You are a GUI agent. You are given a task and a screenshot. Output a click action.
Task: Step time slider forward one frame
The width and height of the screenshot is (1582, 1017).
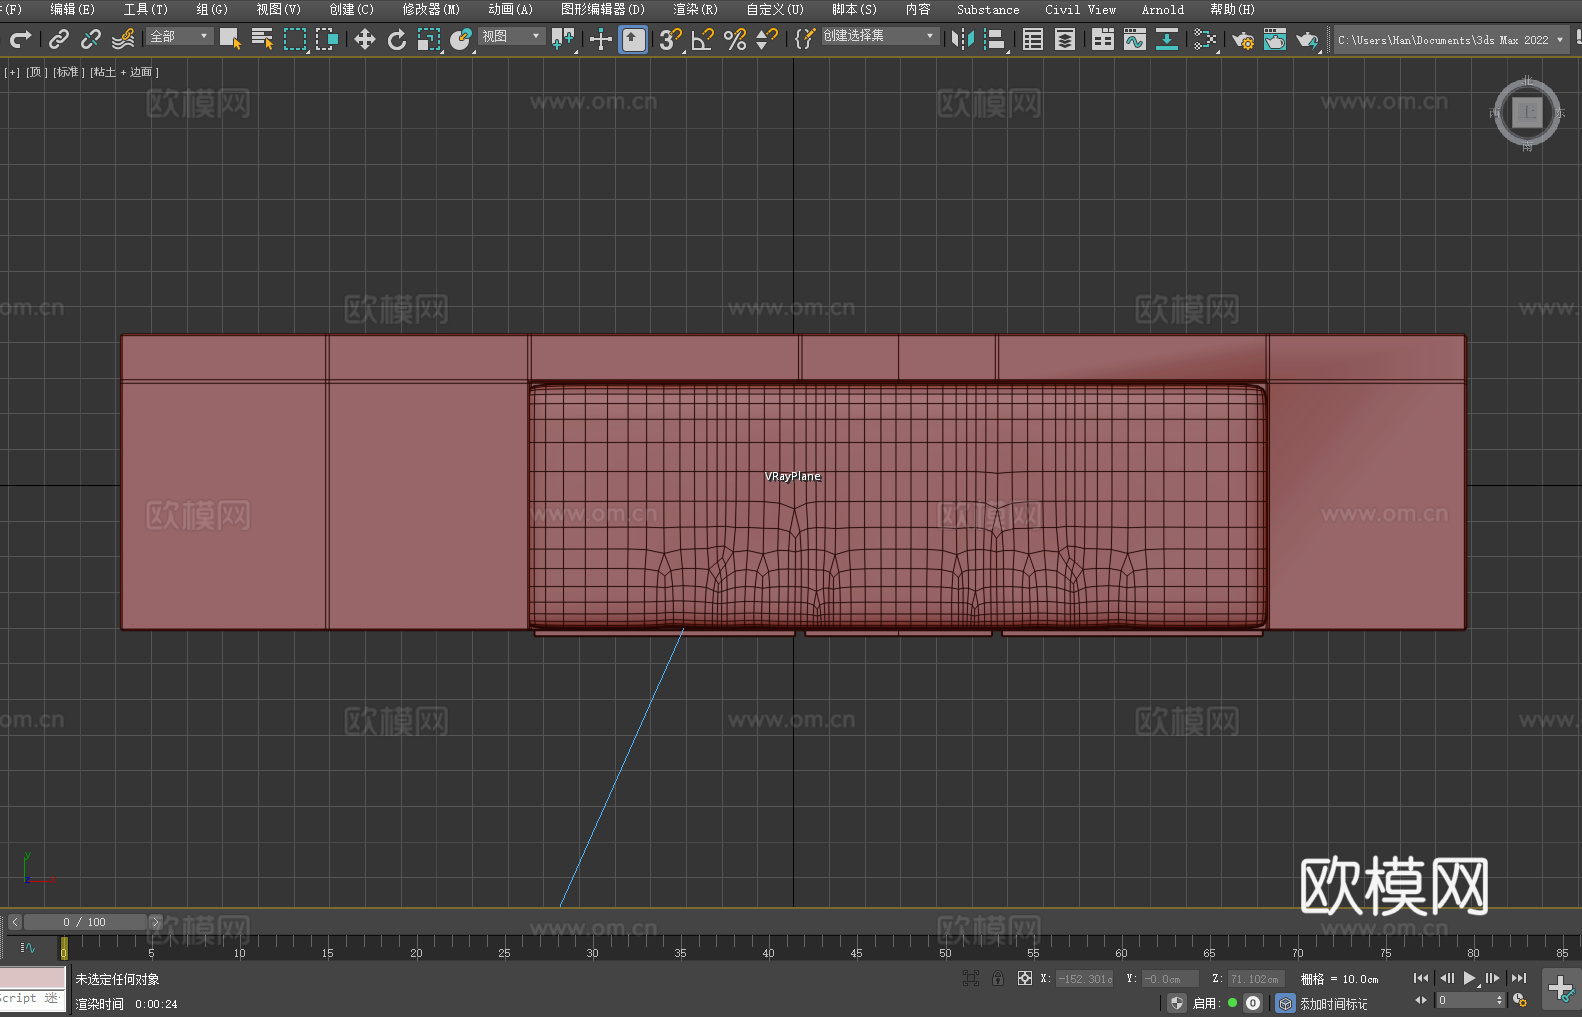[x=156, y=922]
